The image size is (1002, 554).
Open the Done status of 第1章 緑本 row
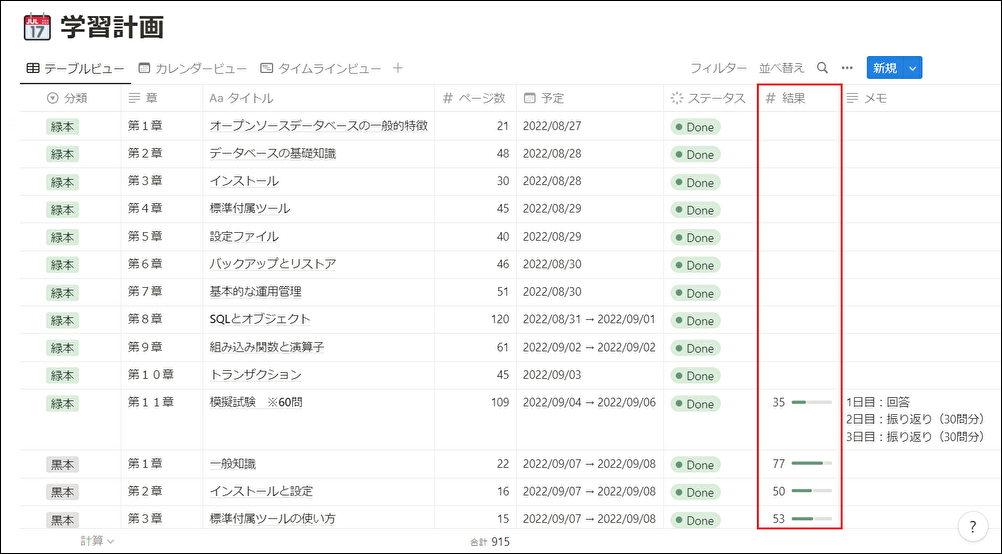coord(695,127)
